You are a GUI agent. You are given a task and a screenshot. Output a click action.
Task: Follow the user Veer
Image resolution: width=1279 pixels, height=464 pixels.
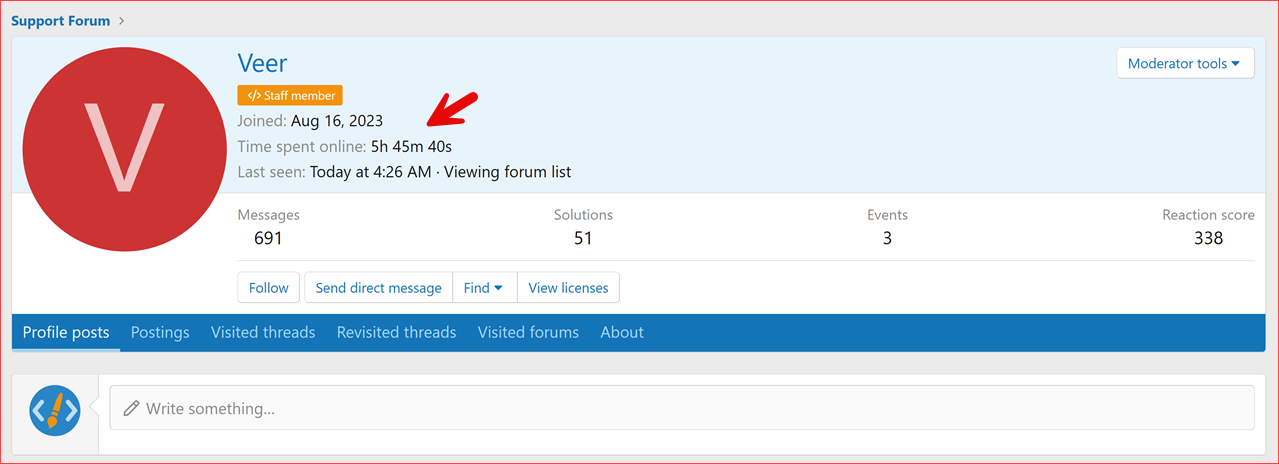tap(268, 288)
